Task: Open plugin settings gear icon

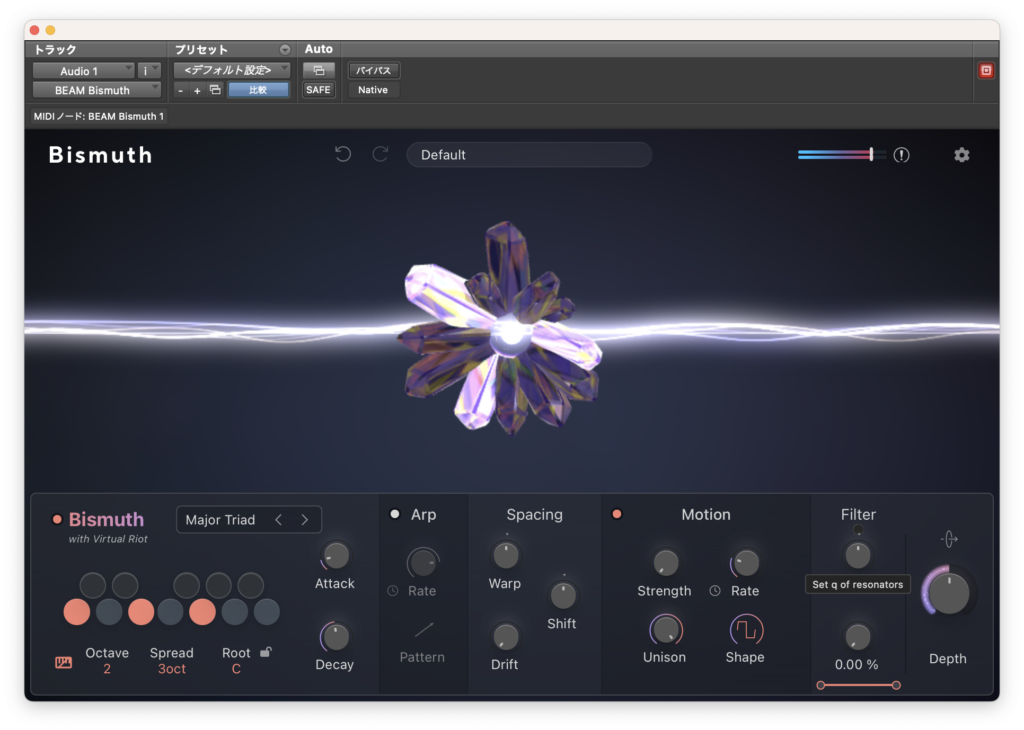Action: (x=961, y=155)
